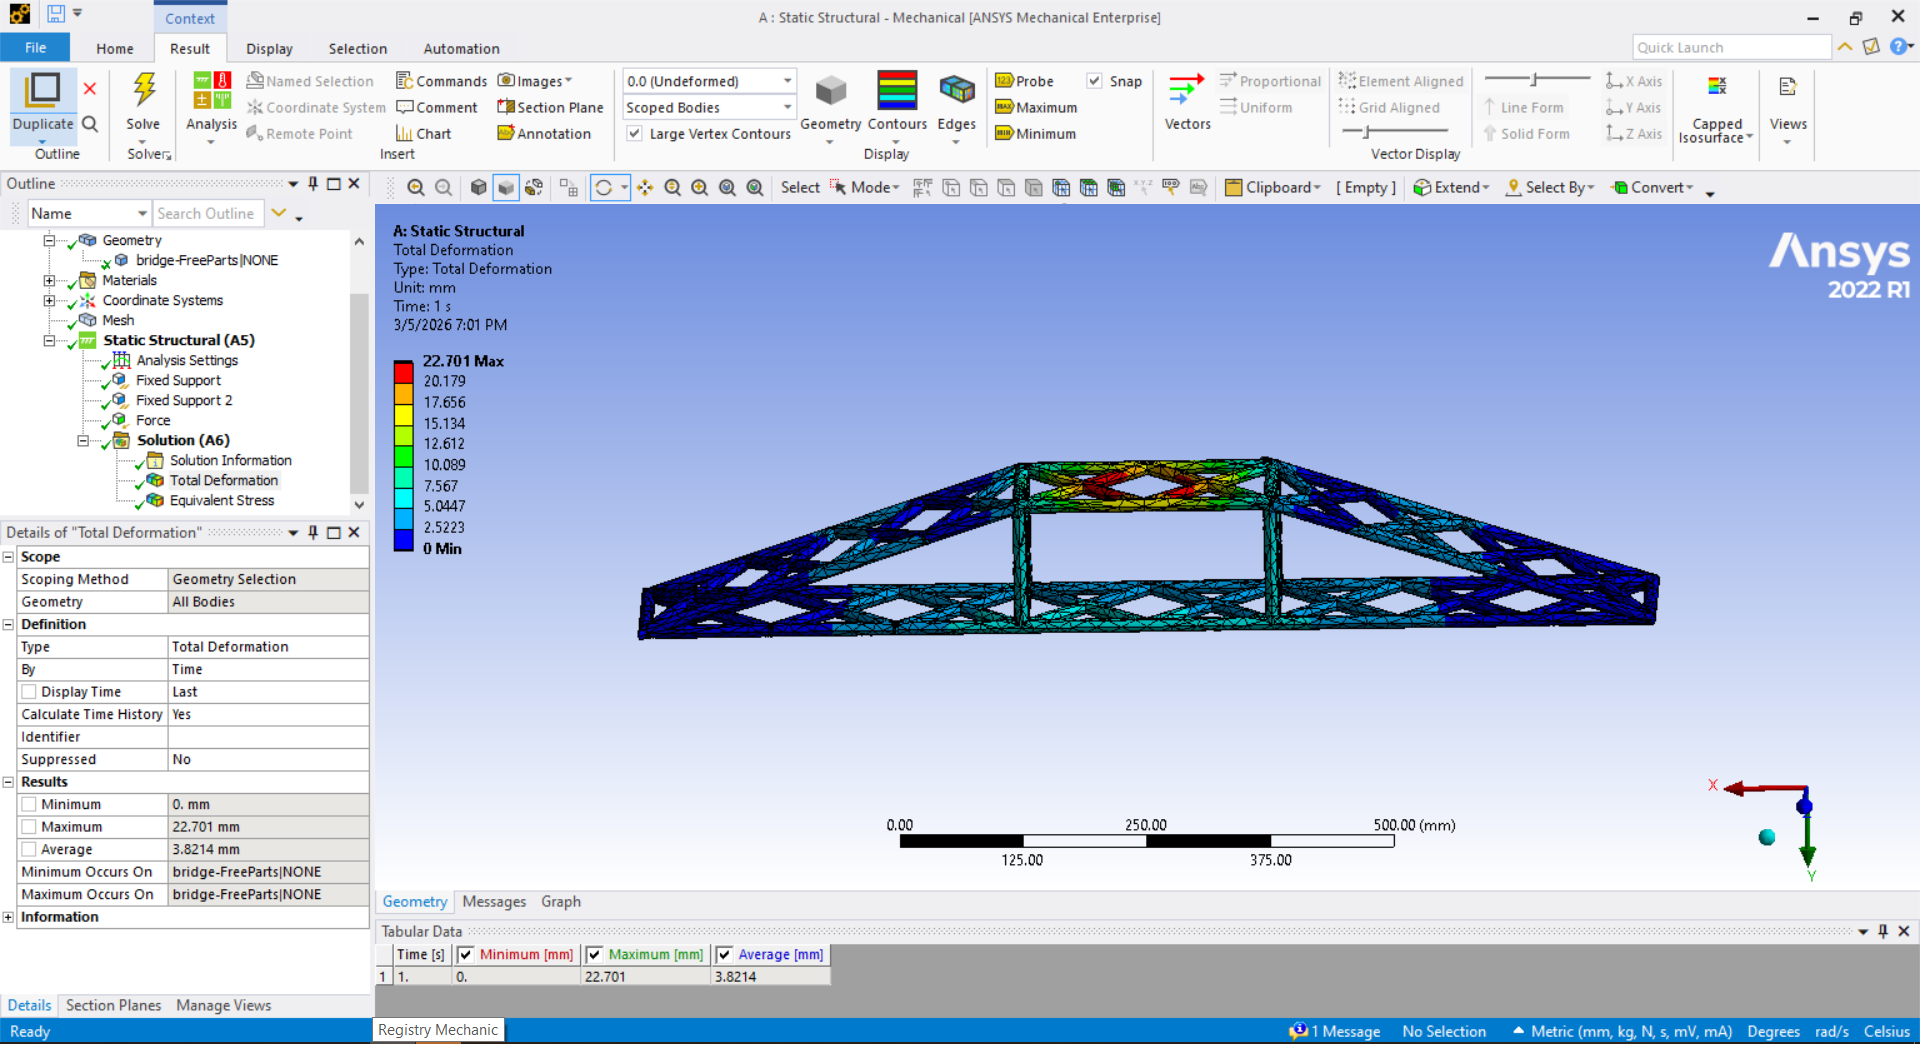Image resolution: width=1920 pixels, height=1044 pixels.
Task: Click Section Planes at the bottom panel
Action: click(113, 1005)
